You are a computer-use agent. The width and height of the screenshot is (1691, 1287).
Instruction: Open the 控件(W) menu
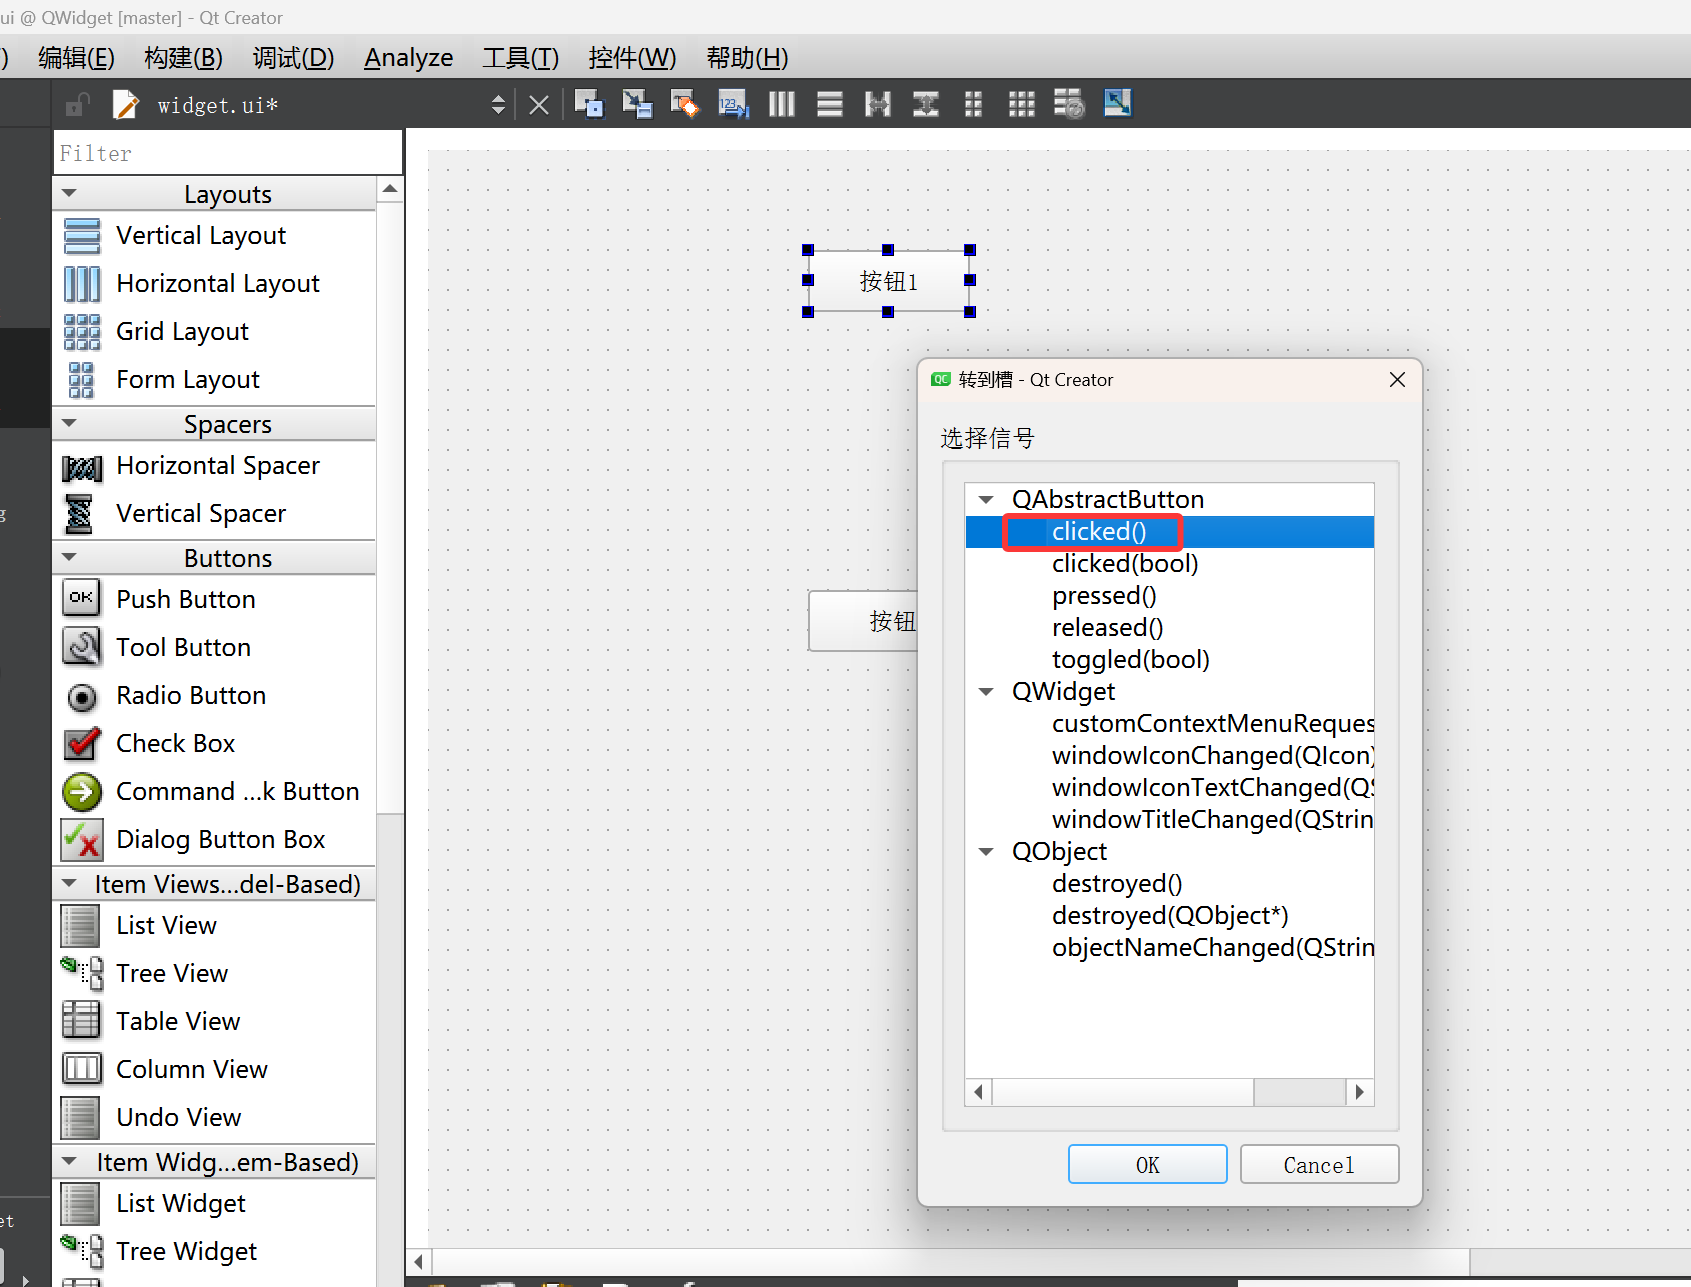(633, 58)
